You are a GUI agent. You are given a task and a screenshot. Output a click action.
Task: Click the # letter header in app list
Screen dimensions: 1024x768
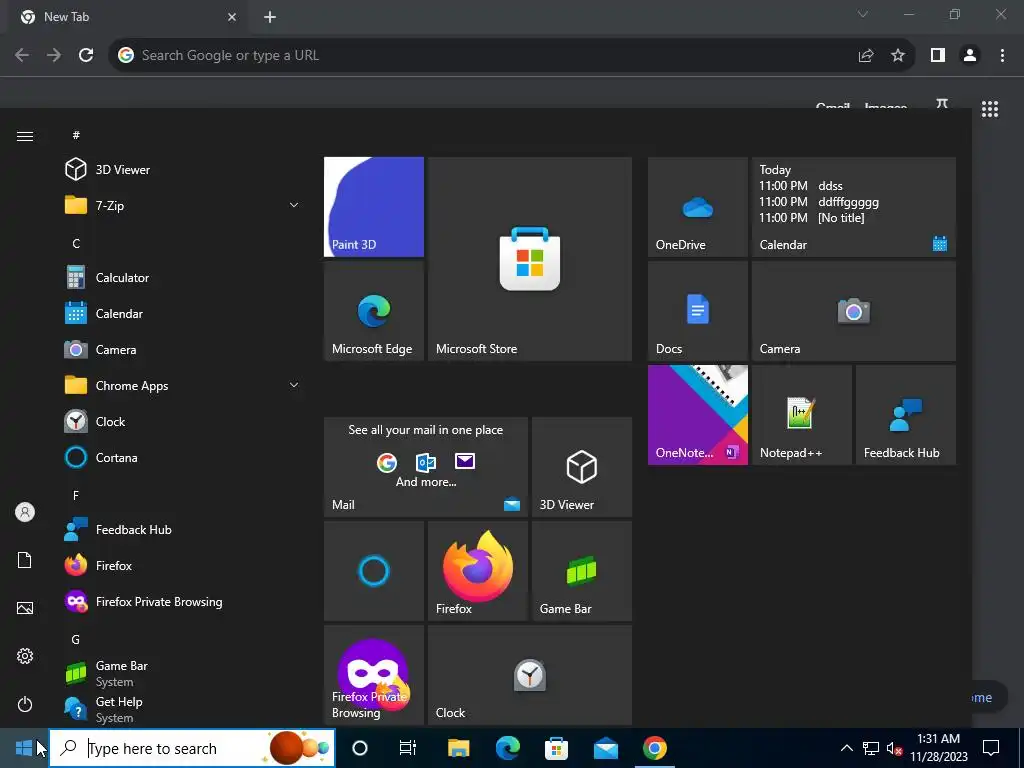coord(76,135)
